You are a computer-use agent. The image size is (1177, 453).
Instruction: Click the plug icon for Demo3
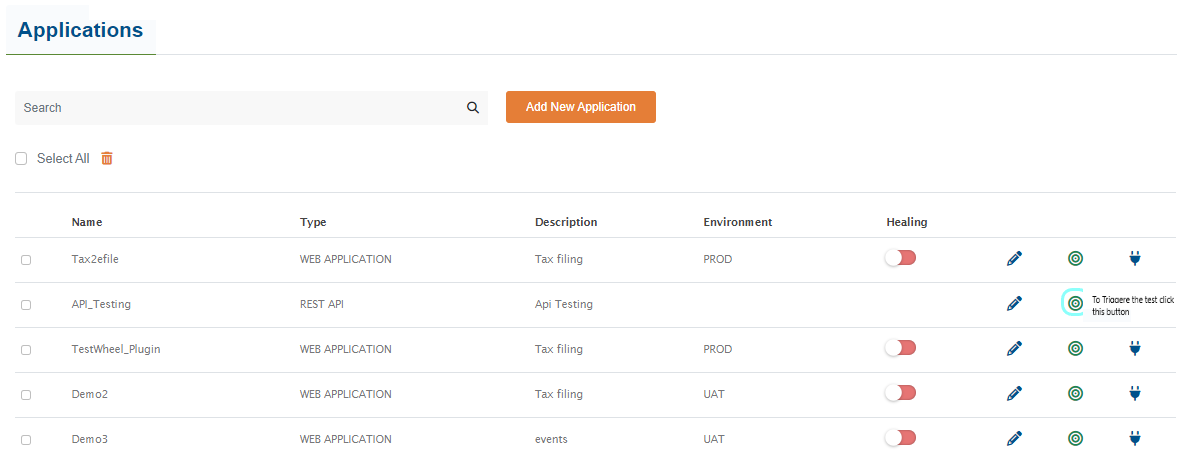1134,438
